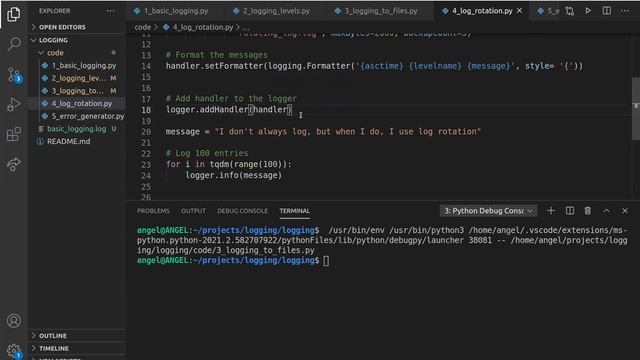Open the Search view in activity bar

point(13,44)
